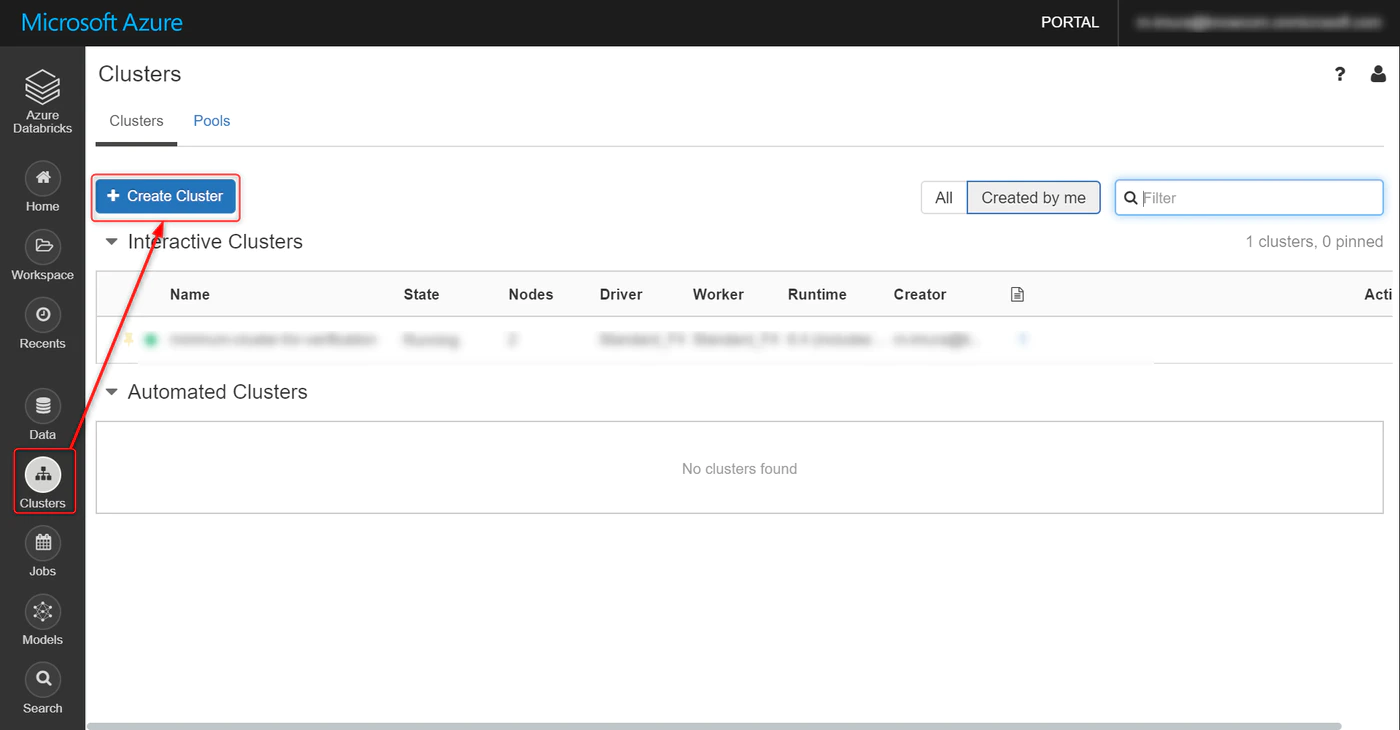Open the help question mark
This screenshot has height=730, width=1400.
1340,74
